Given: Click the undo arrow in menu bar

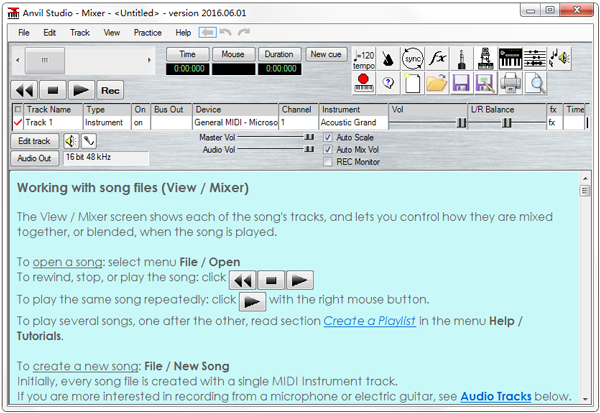Looking at the screenshot, I should [225, 32].
